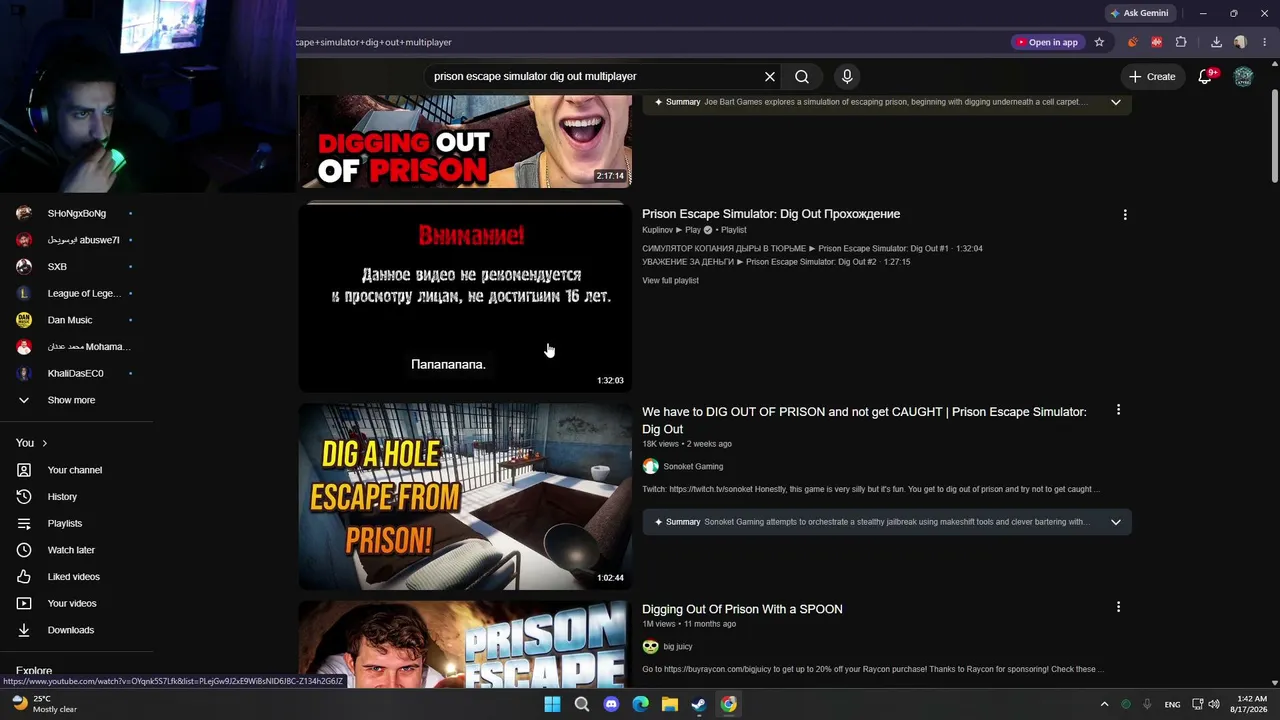Open the Digging Out of Prison thumbnail
This screenshot has height=720, width=1280.
coord(465,141)
